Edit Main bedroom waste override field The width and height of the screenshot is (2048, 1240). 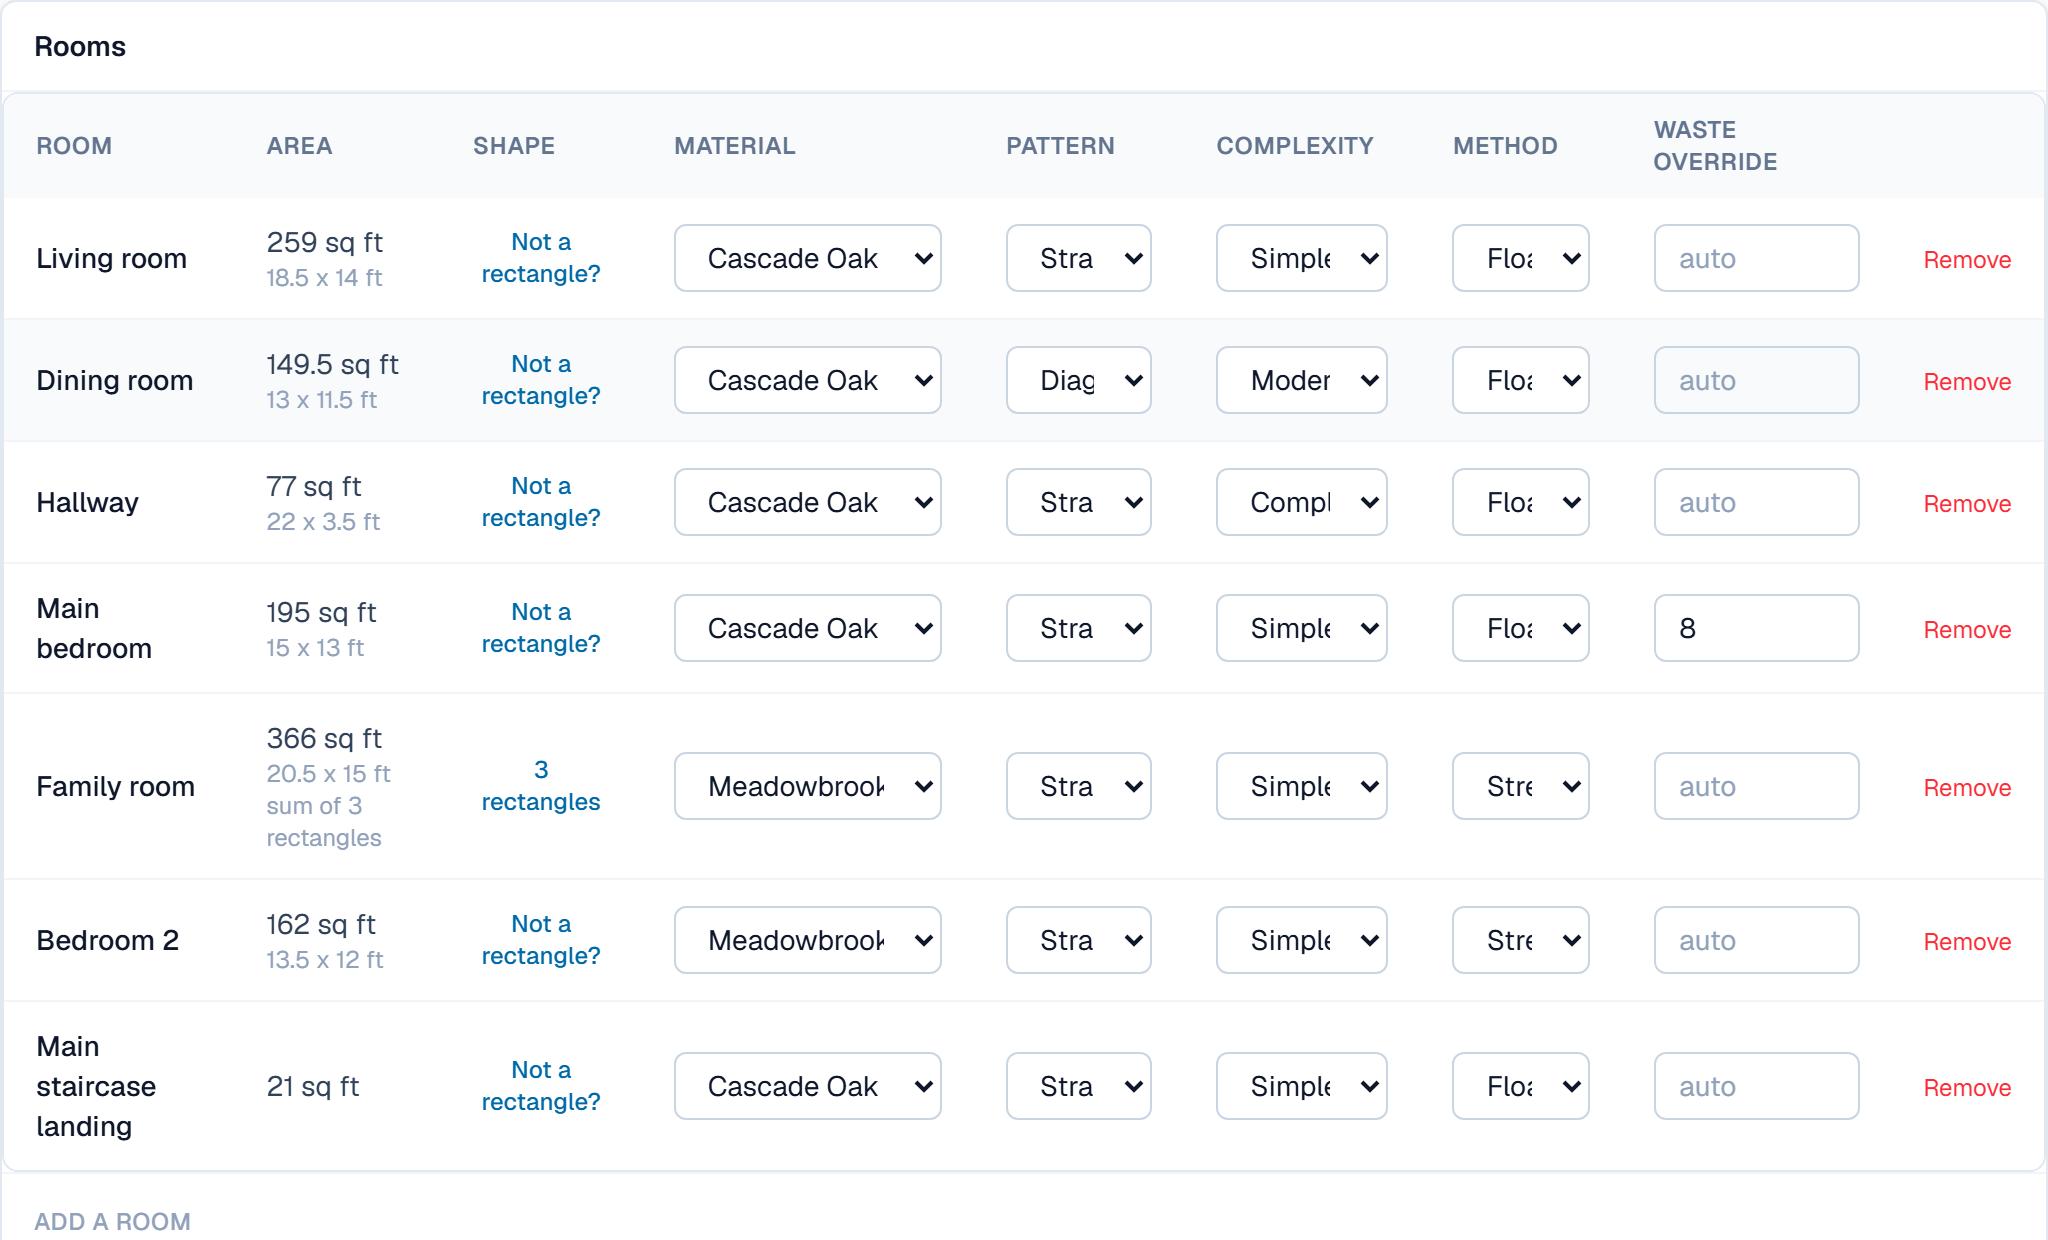coord(1756,628)
